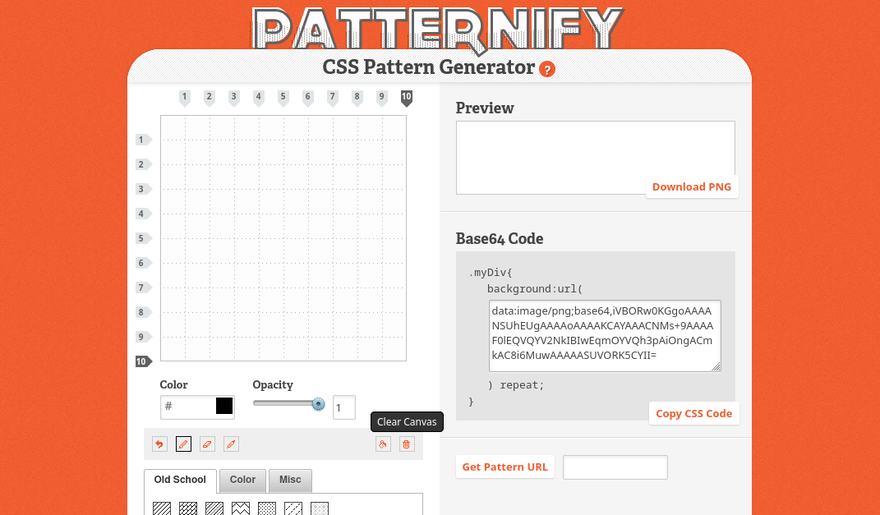Set grid height with row marker 7

[144, 288]
